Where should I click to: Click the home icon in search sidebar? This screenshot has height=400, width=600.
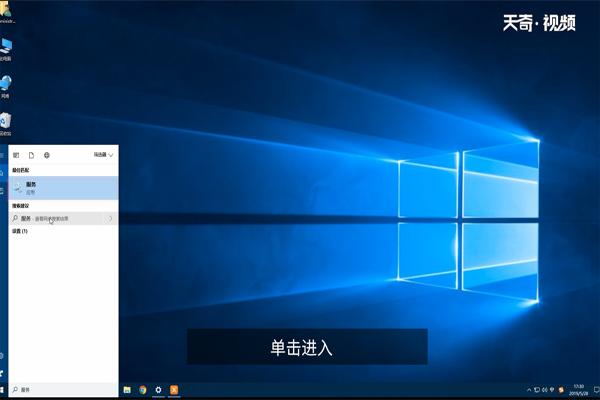click(x=2, y=173)
